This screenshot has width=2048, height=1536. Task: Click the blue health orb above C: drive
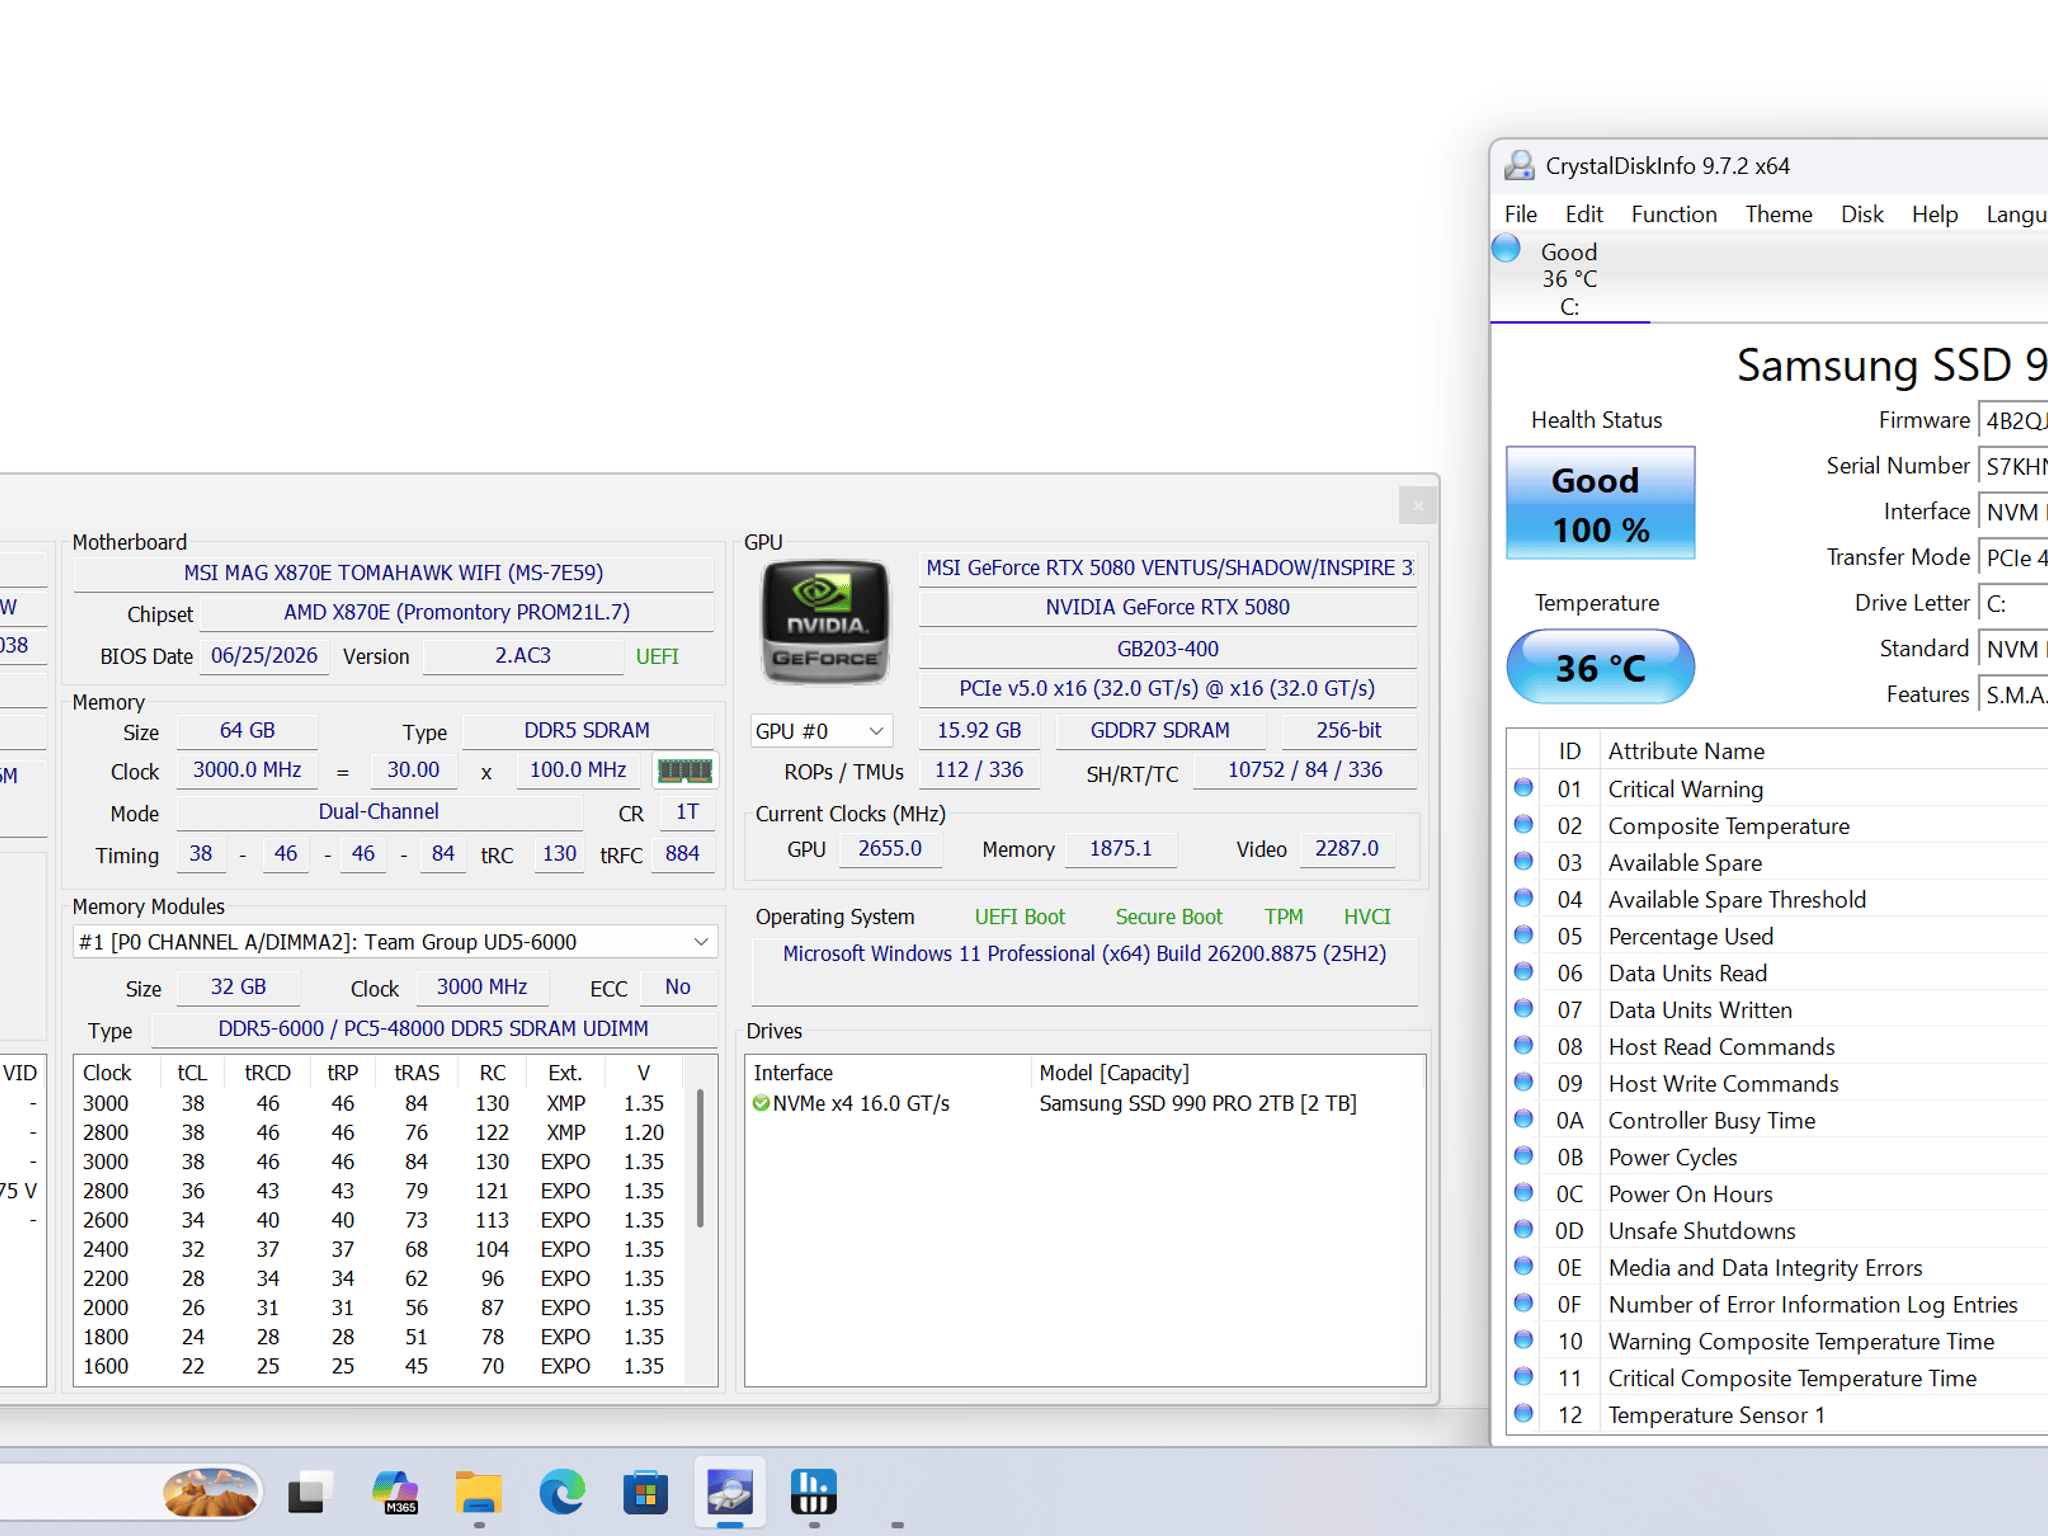coord(1506,248)
